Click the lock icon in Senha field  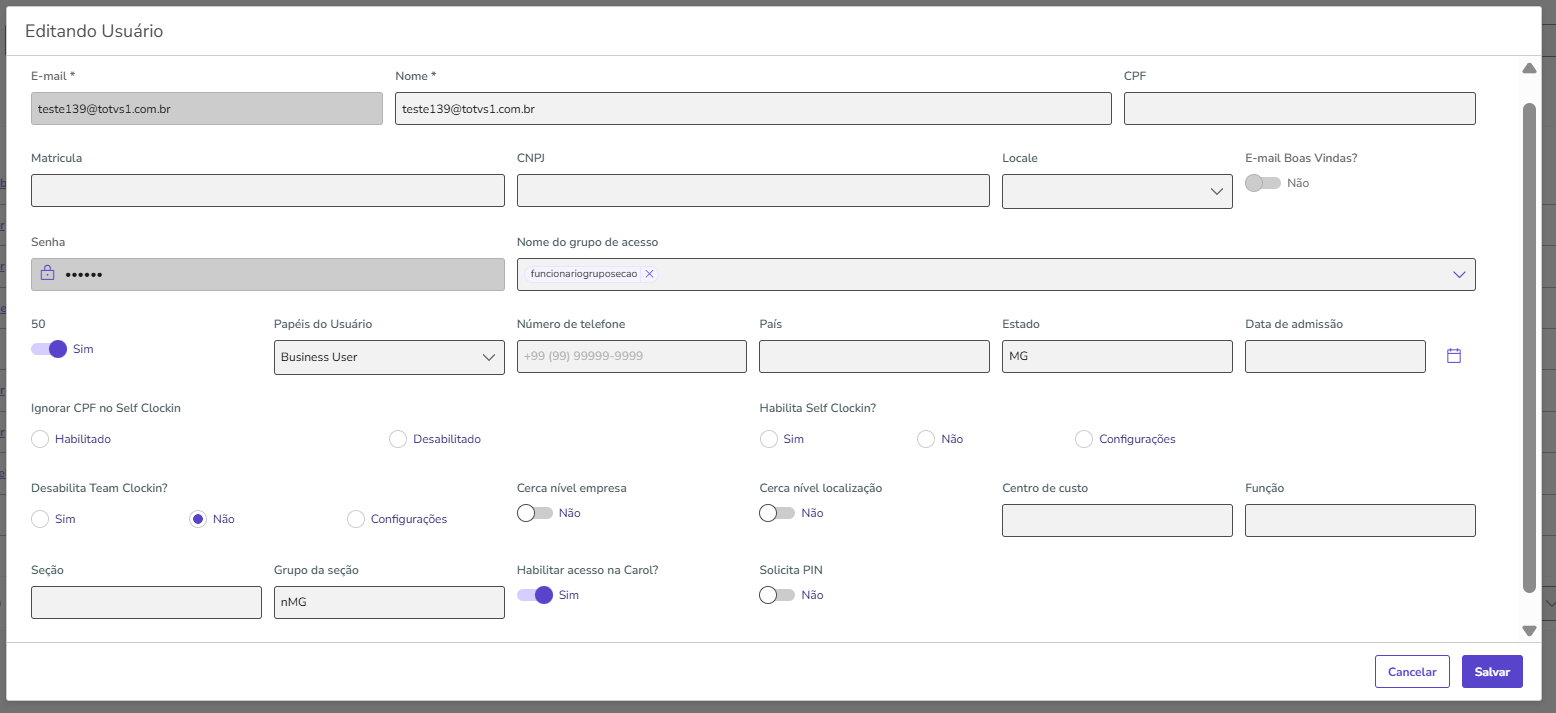click(x=47, y=274)
